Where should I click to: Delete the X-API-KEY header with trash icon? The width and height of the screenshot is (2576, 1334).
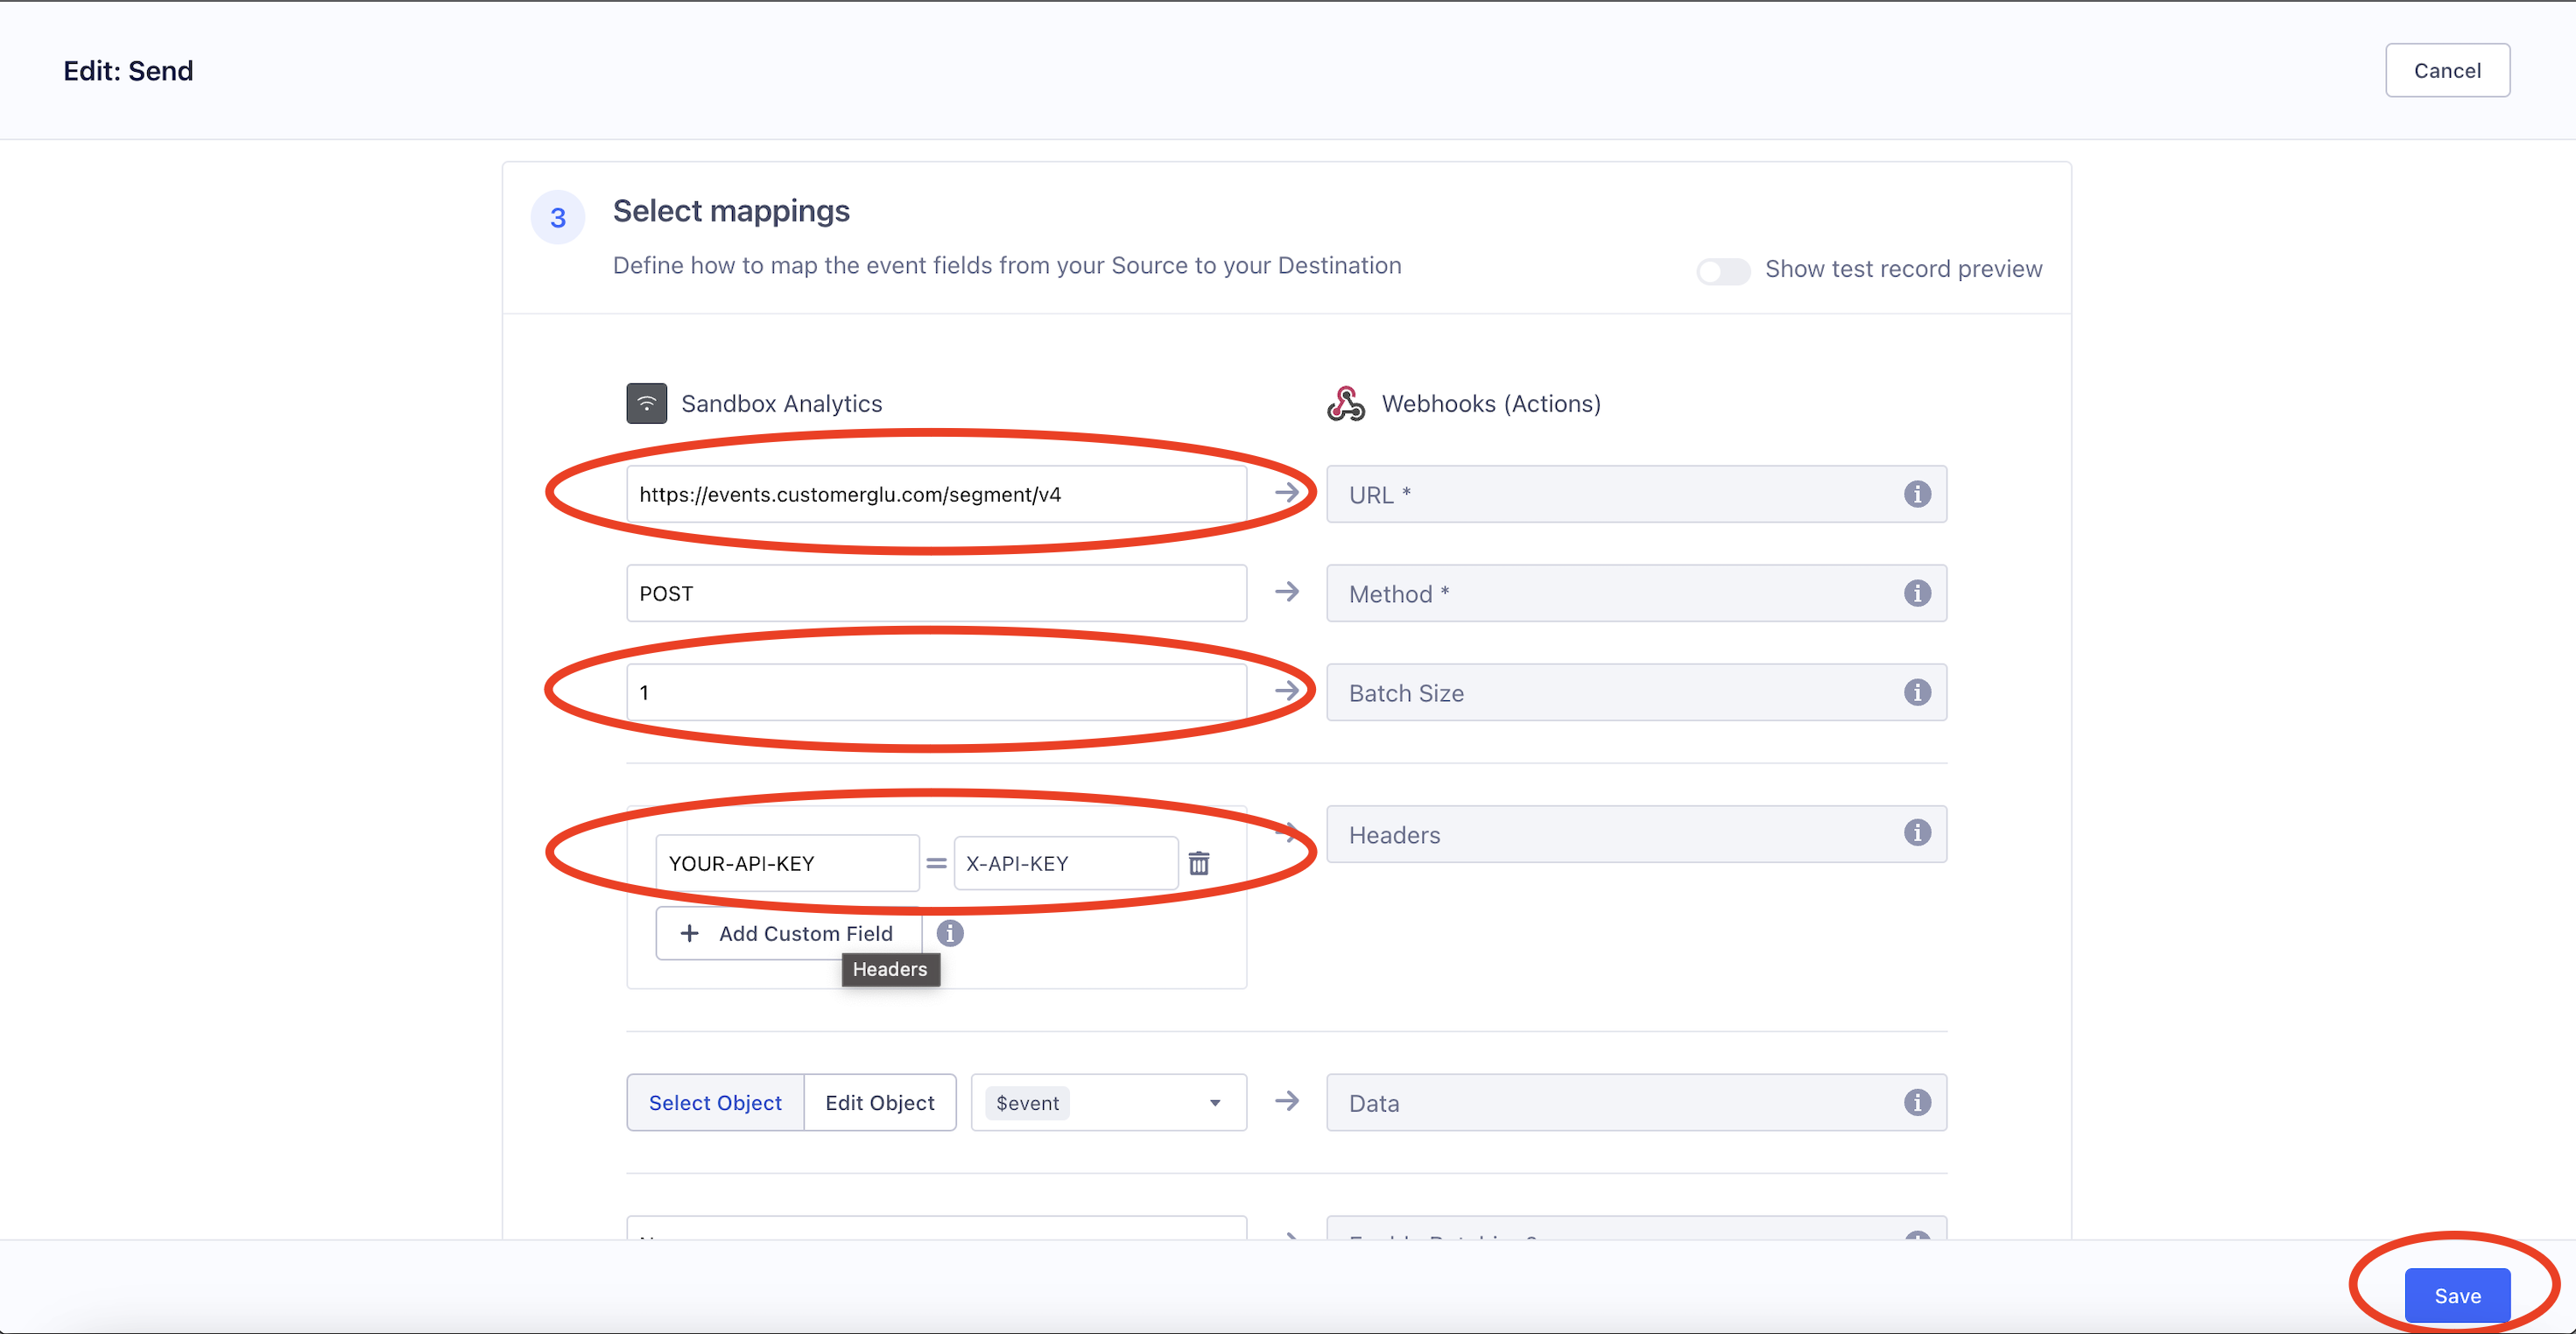click(x=1199, y=863)
